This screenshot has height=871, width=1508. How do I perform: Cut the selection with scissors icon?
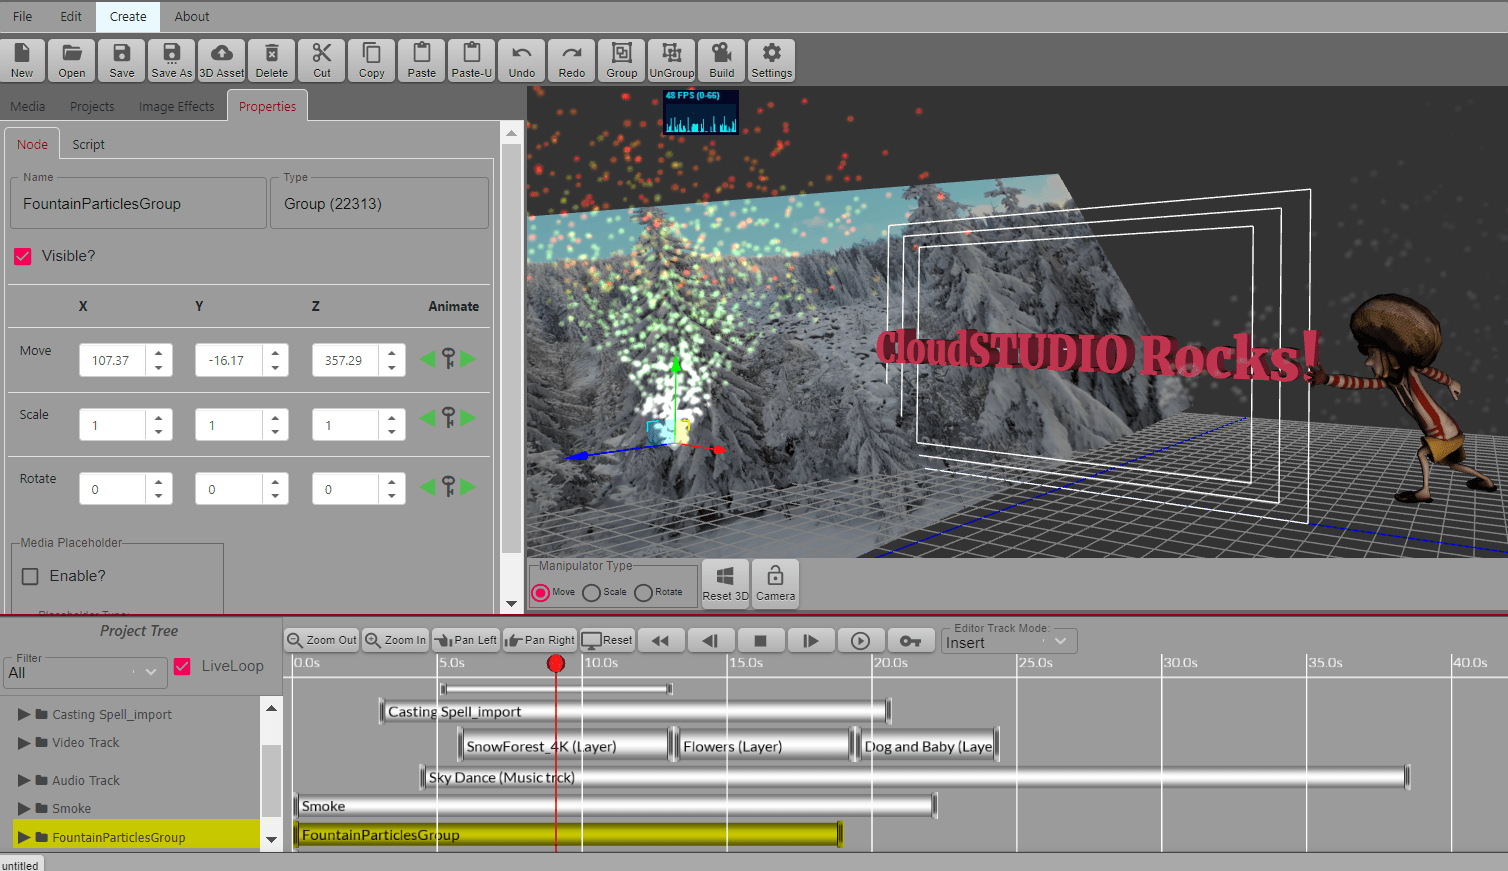[322, 60]
